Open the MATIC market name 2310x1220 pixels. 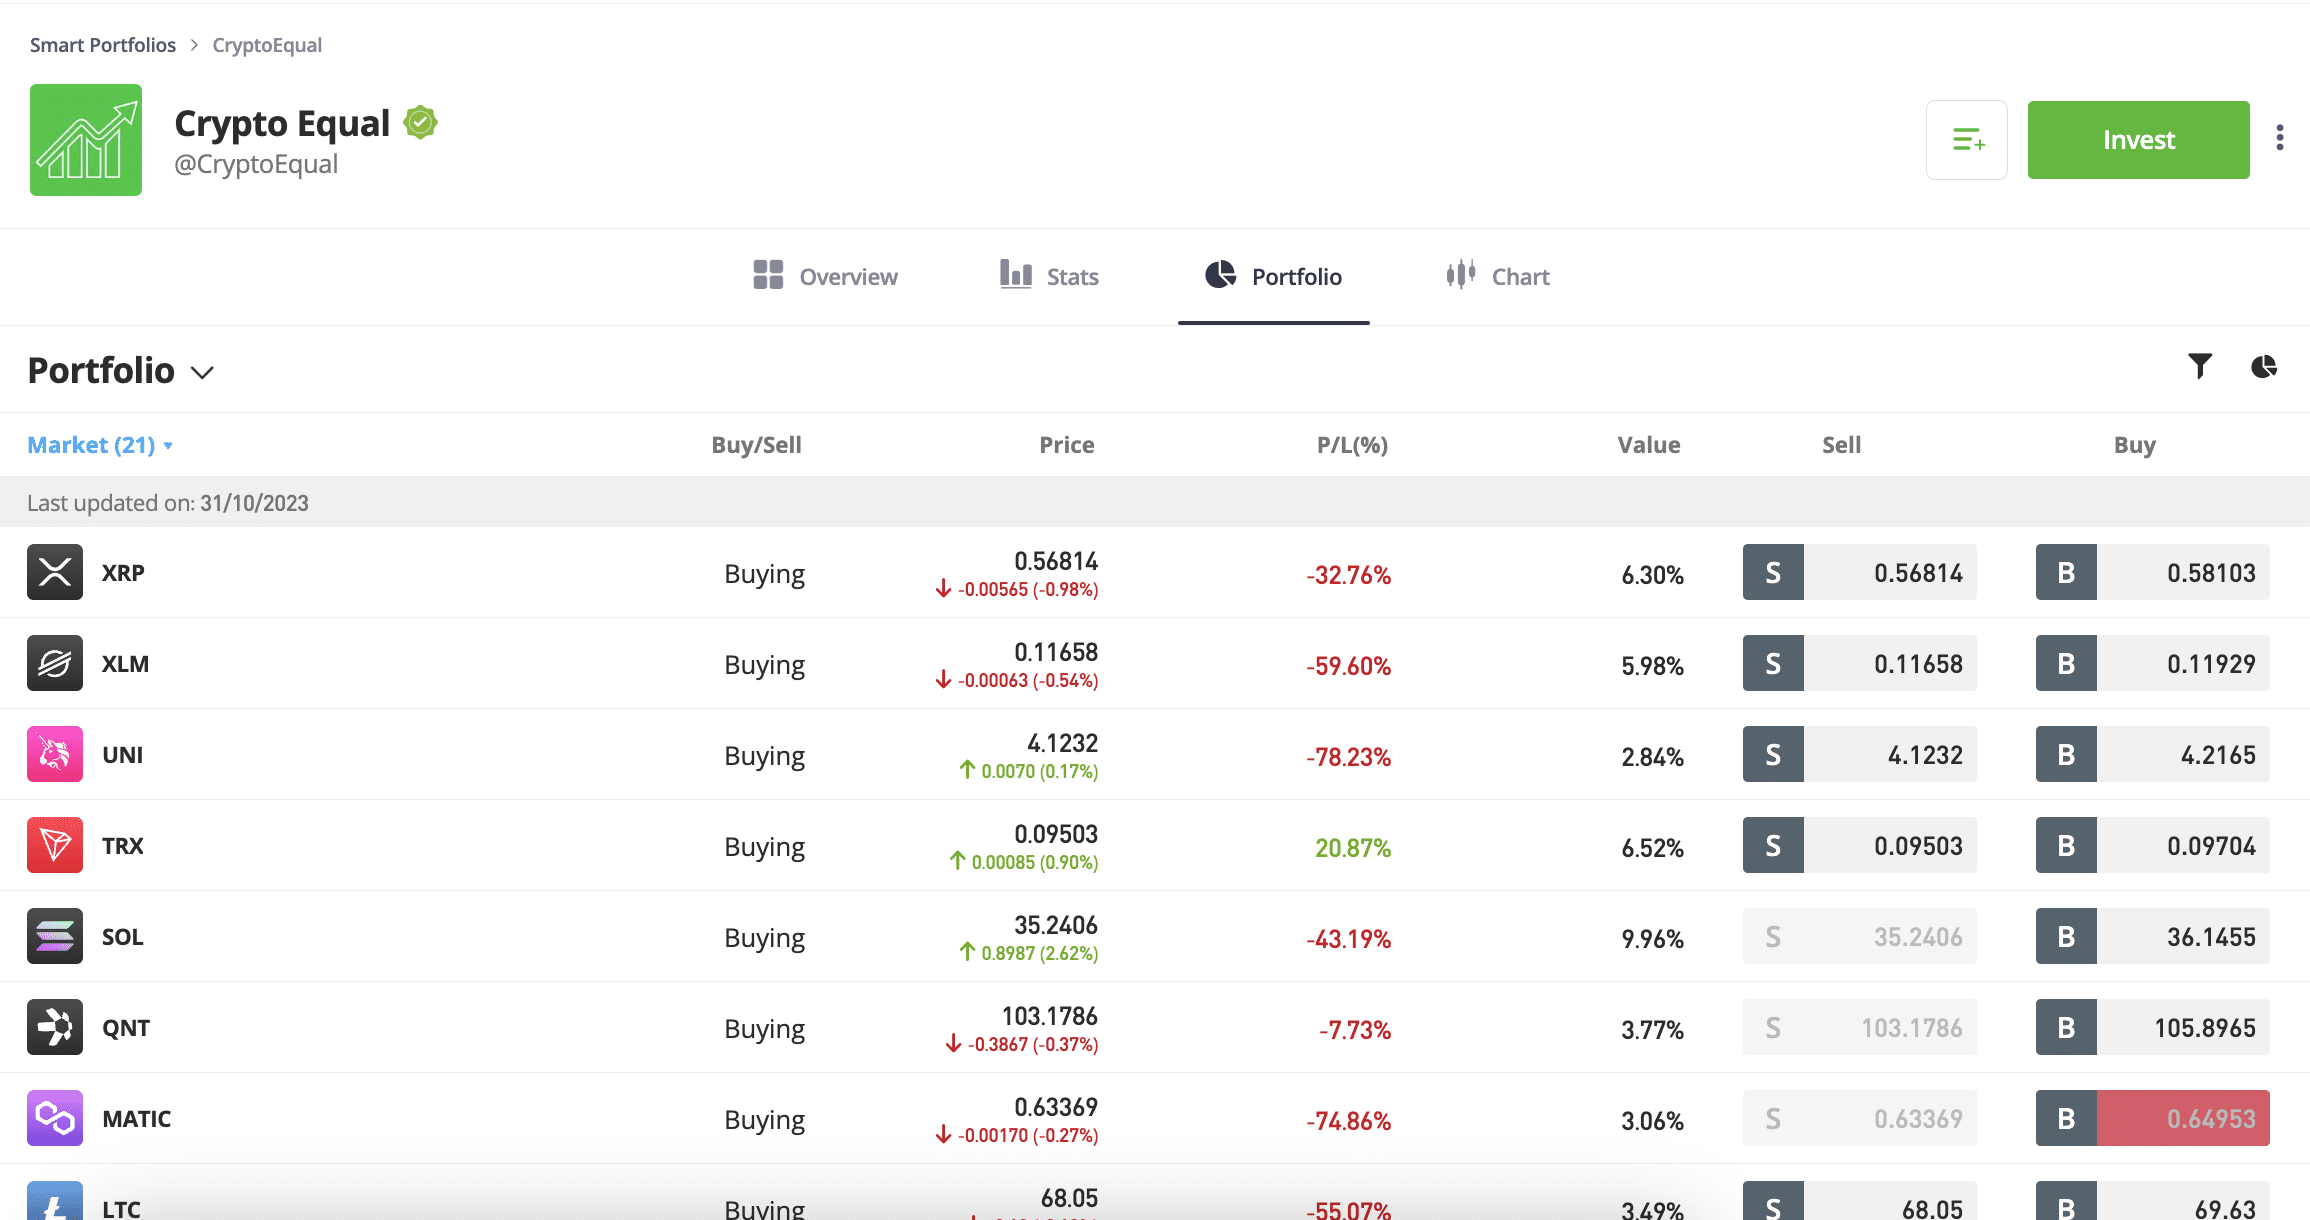136,1119
